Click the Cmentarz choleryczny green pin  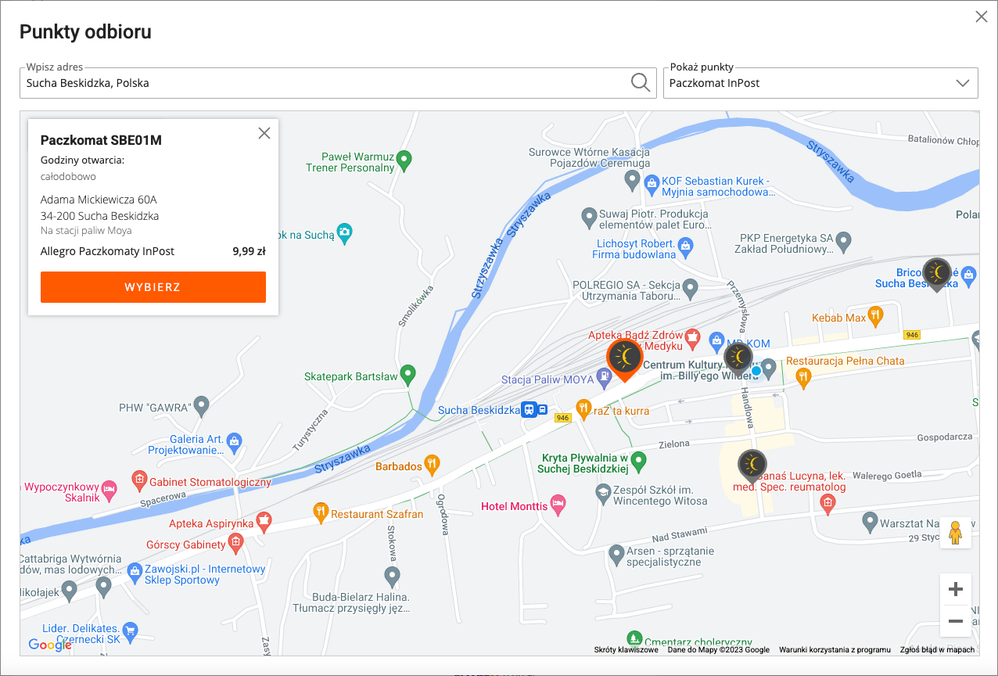click(x=634, y=638)
